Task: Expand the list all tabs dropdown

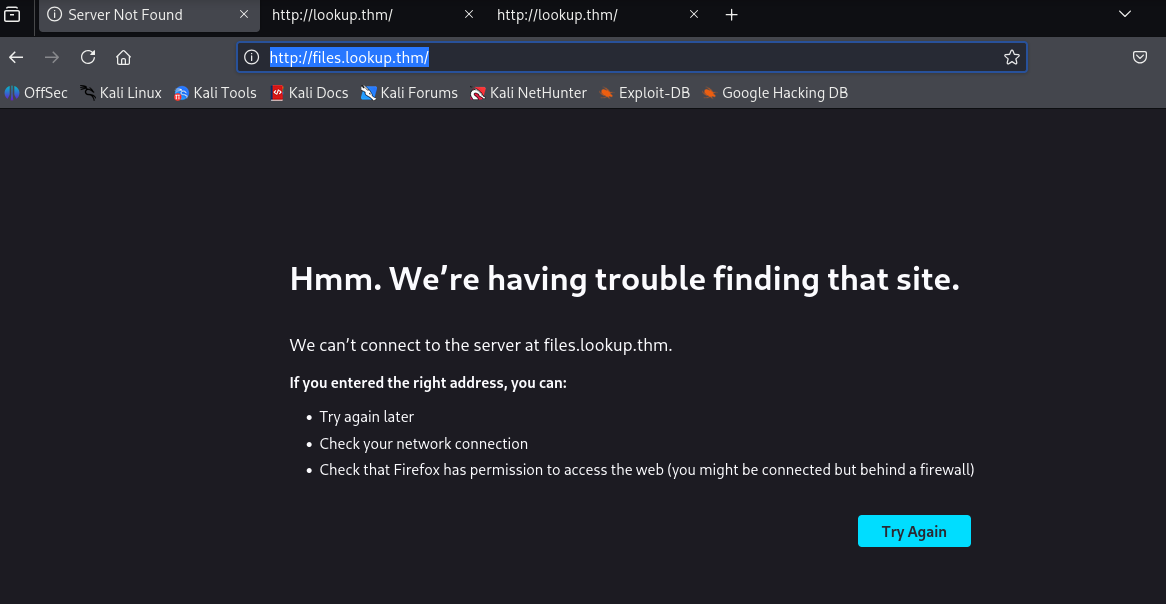Action: coord(1124,15)
